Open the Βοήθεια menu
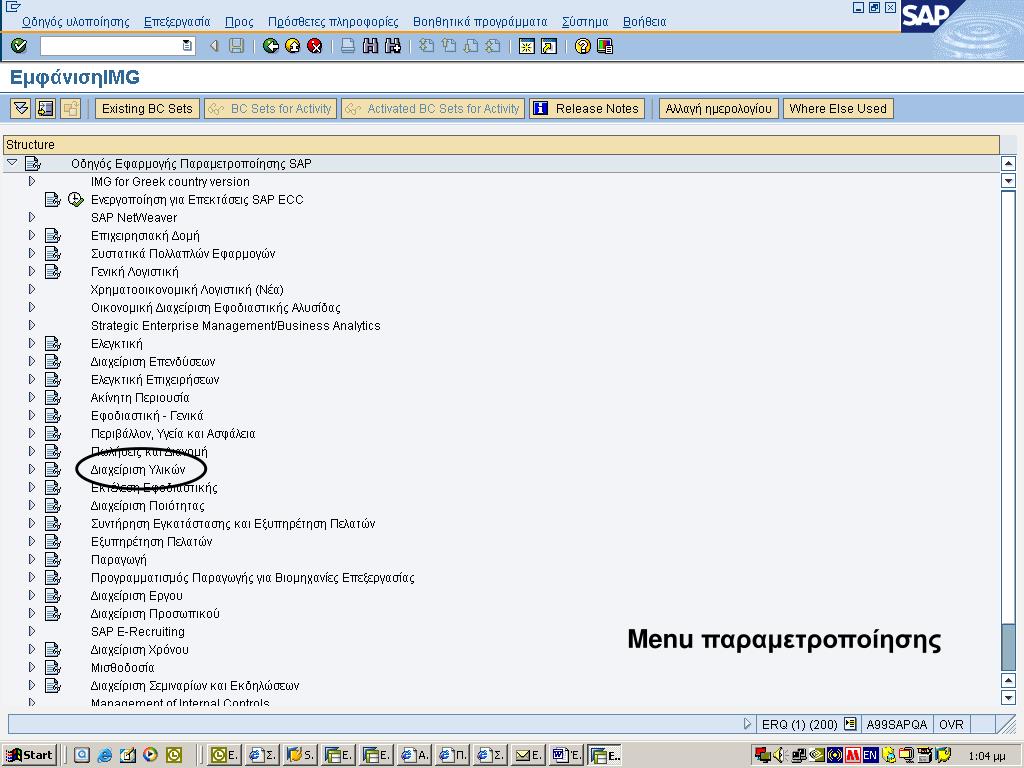1024x768 pixels. pos(645,22)
